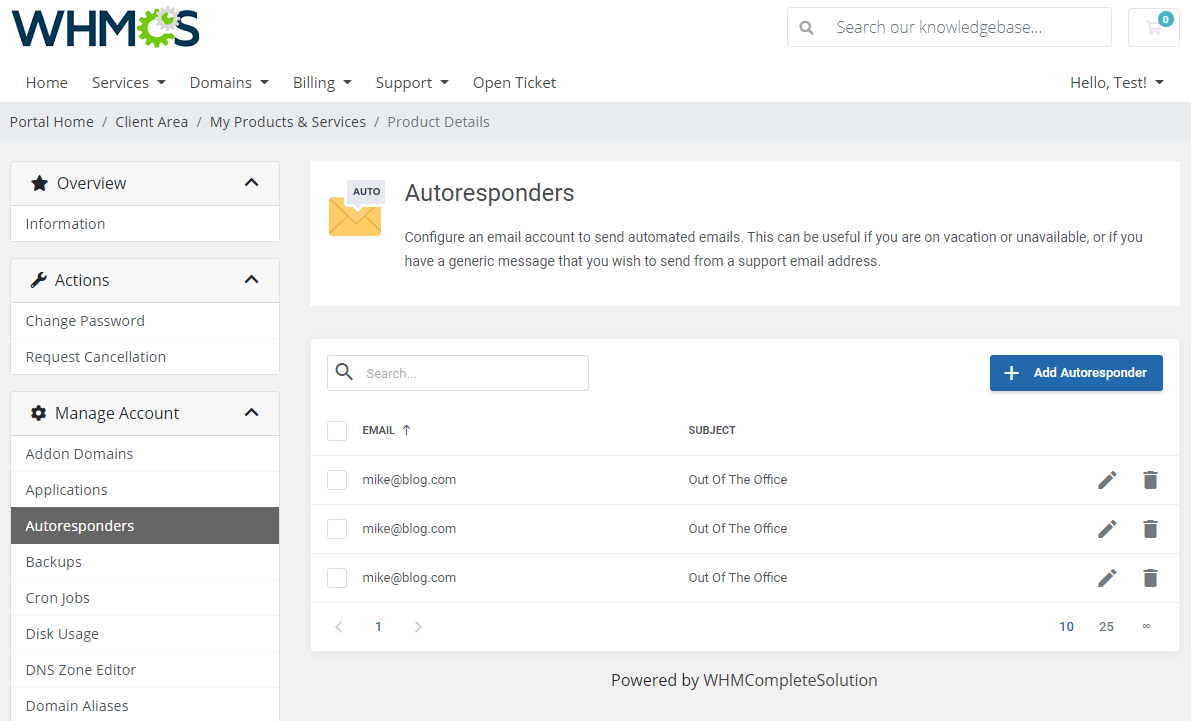Delete the last autoresponder entry
1191x721 pixels.
[x=1150, y=577]
